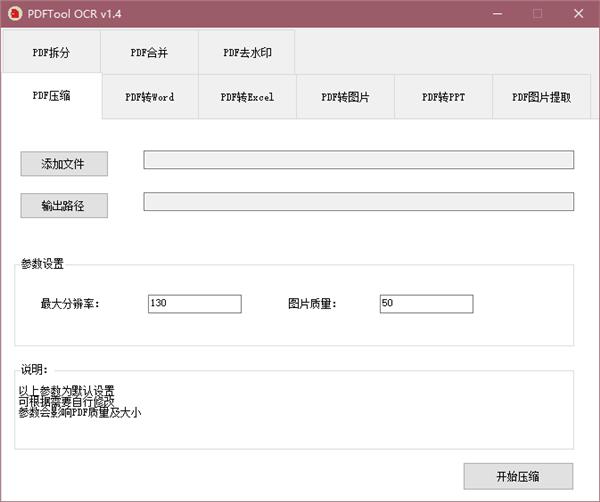Switch to the PDF拆分 tab
Viewport: 600px width, 502px height.
(52, 52)
